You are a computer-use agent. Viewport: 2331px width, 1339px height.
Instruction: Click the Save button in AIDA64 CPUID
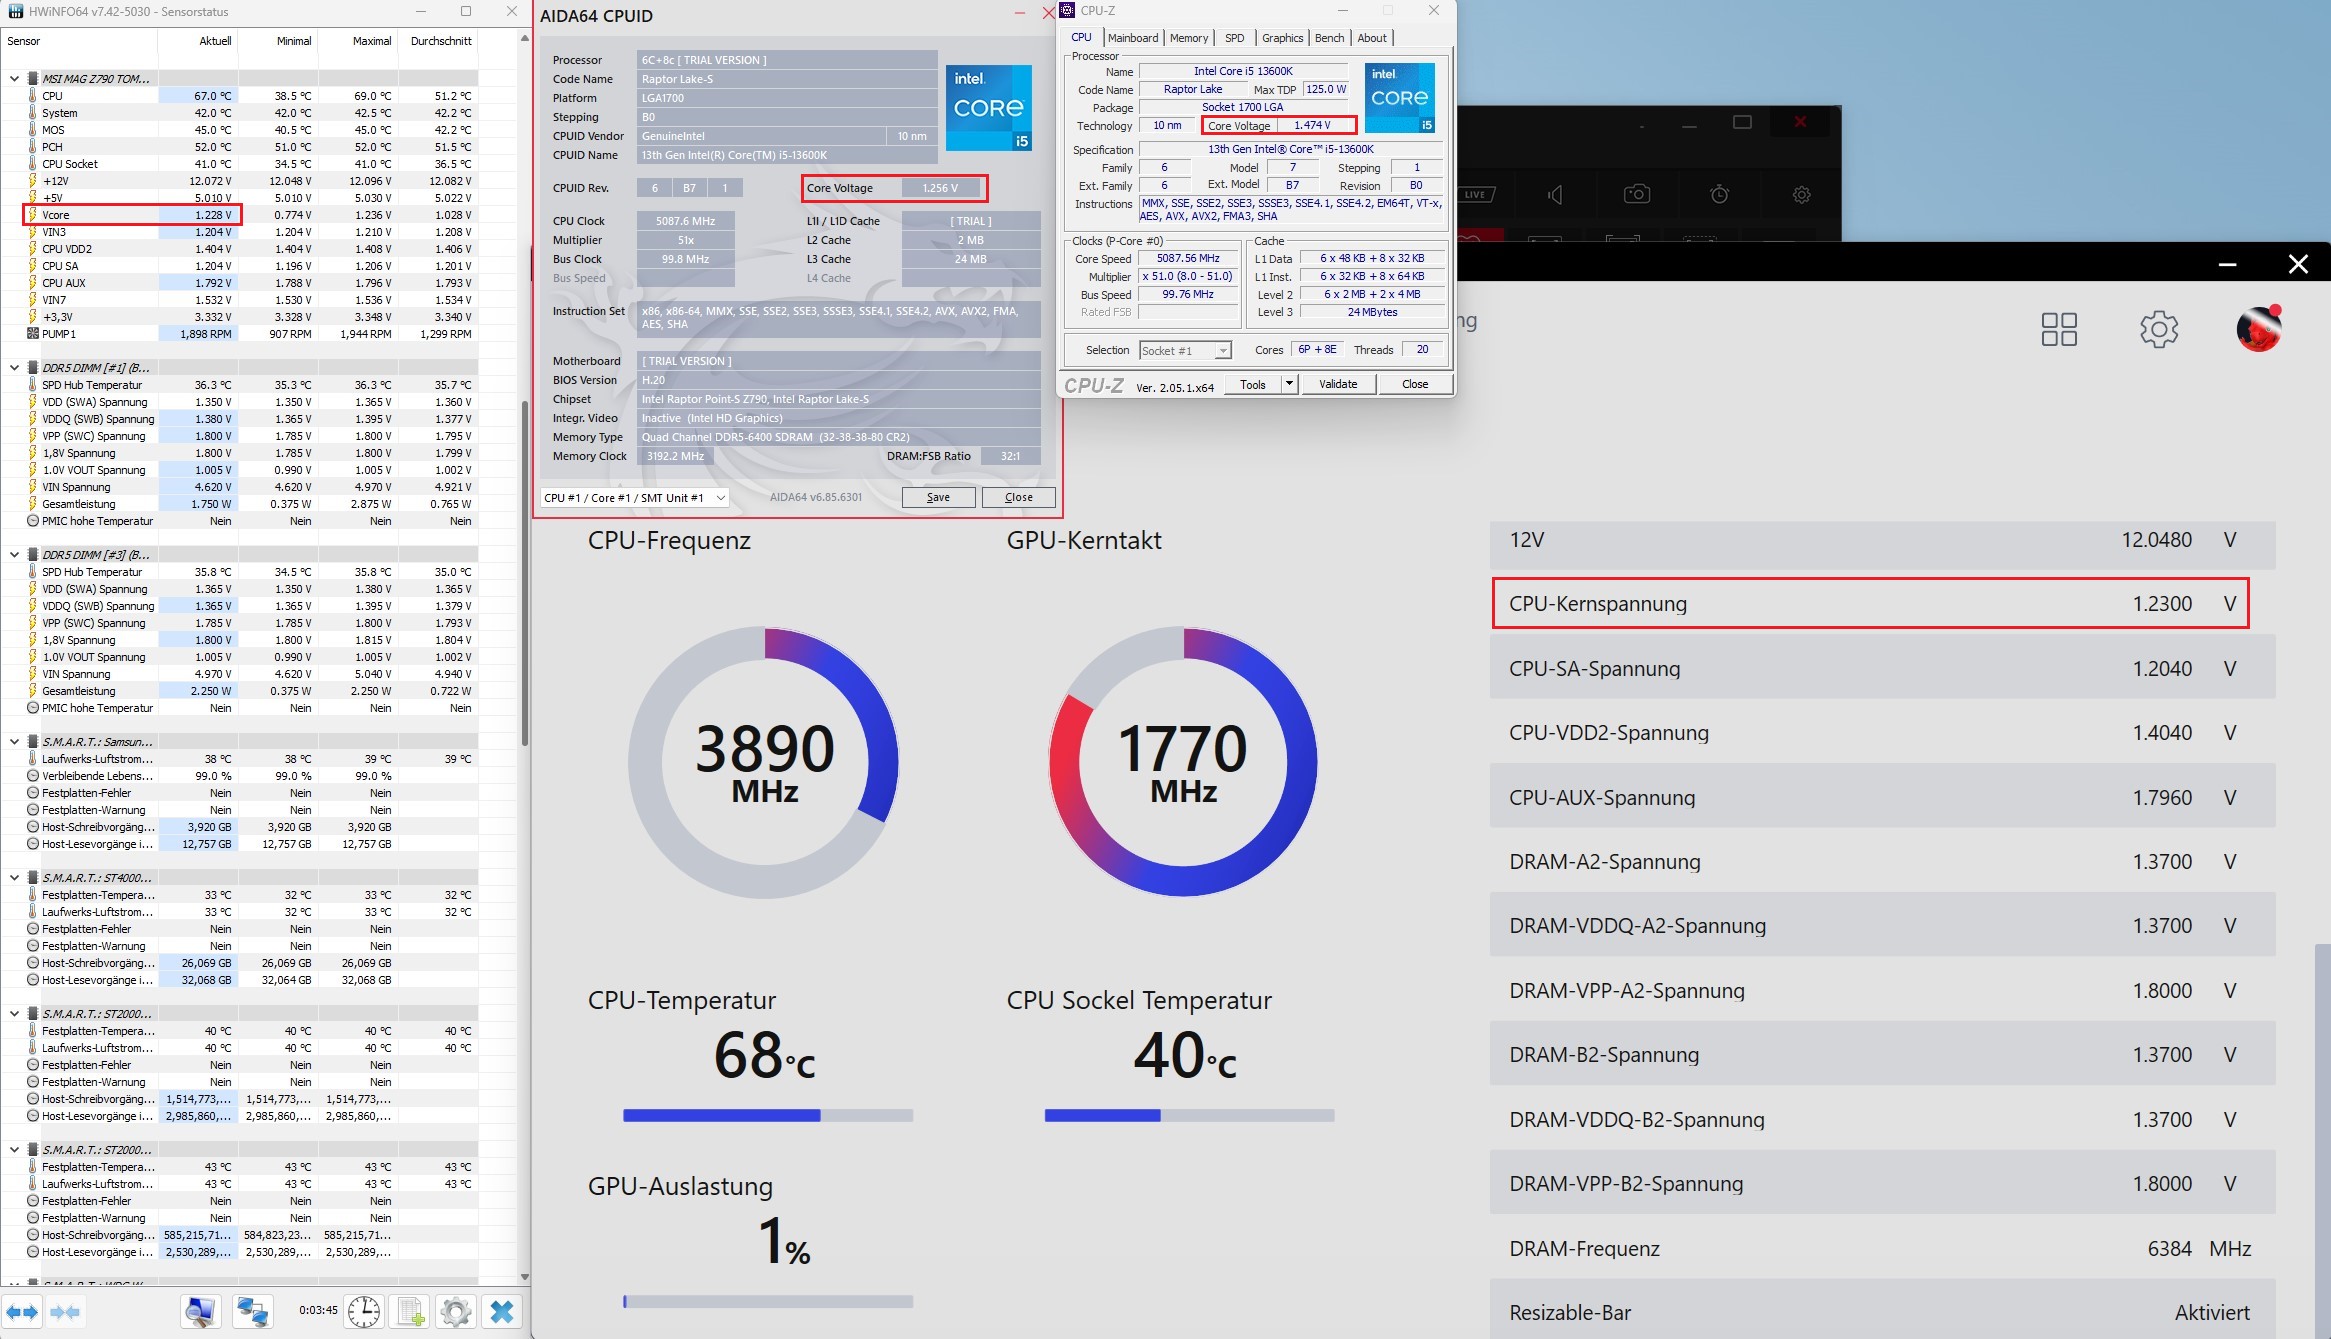click(938, 498)
